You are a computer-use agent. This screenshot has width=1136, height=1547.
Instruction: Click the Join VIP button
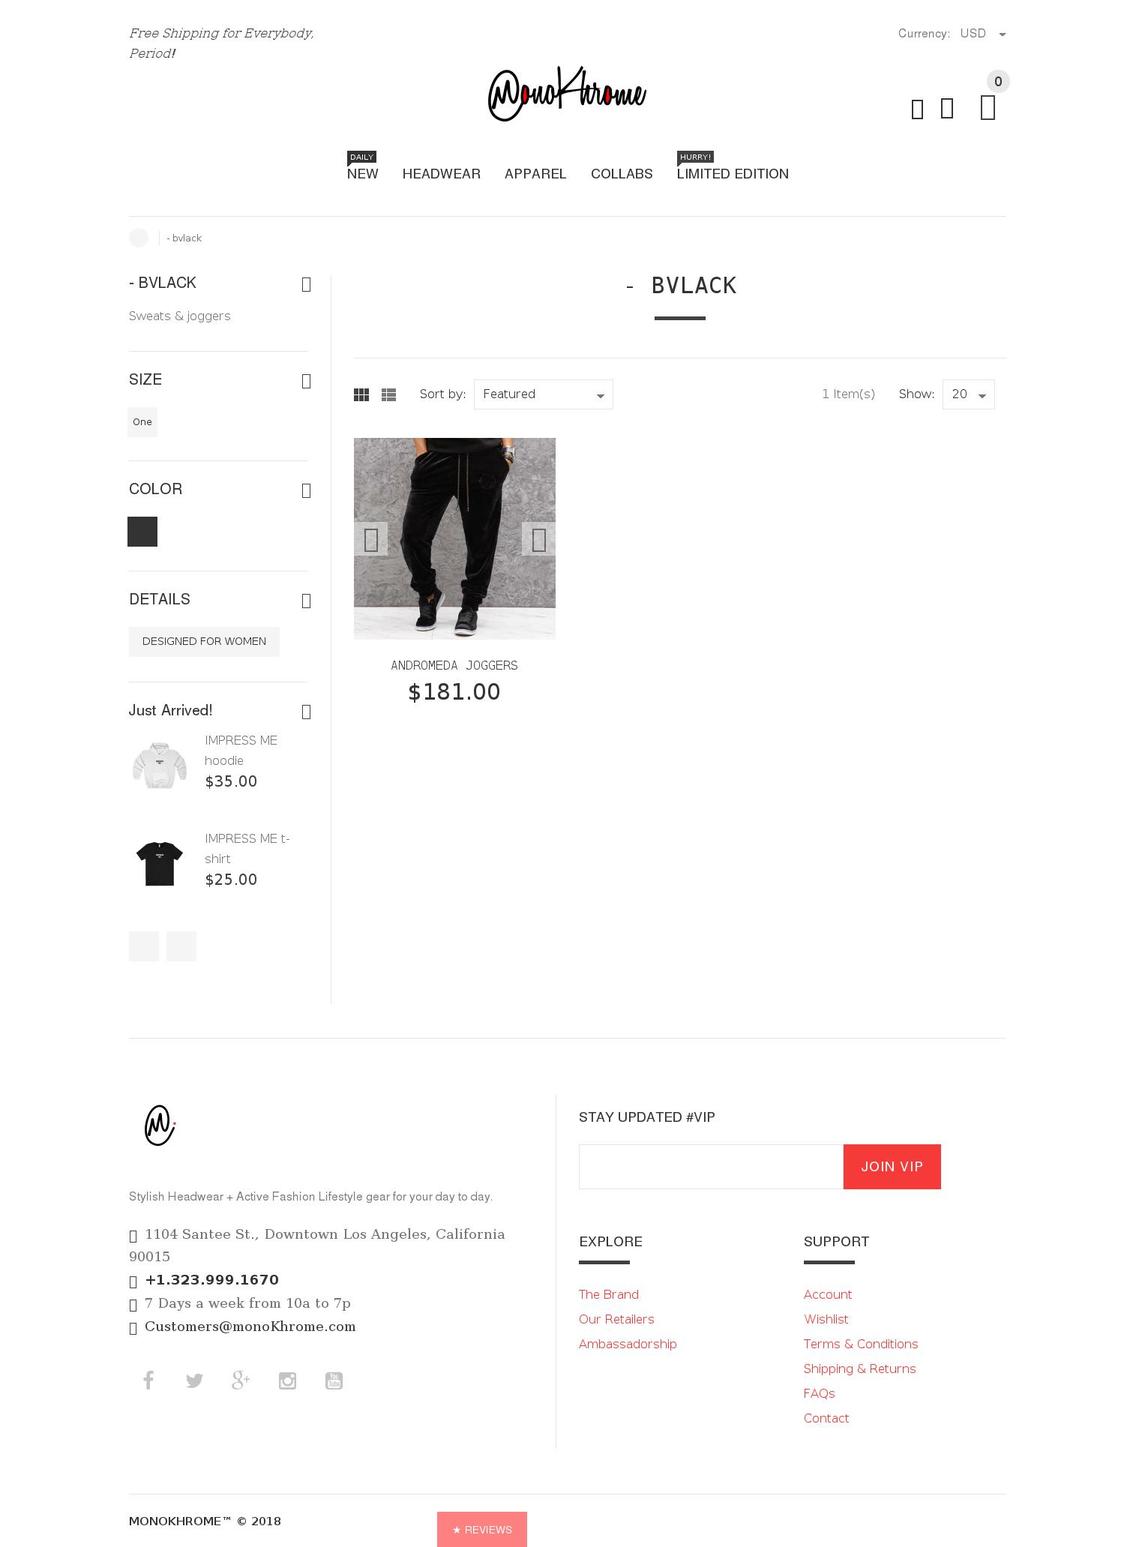click(892, 1167)
